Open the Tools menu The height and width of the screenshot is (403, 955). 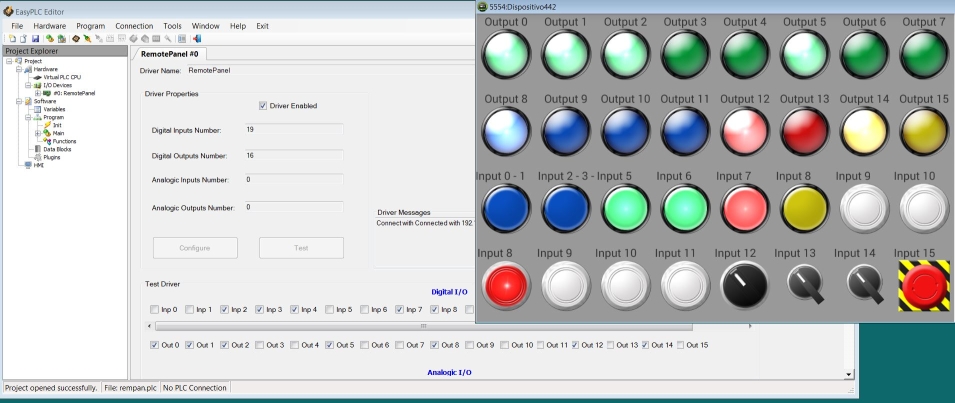[x=172, y=25]
